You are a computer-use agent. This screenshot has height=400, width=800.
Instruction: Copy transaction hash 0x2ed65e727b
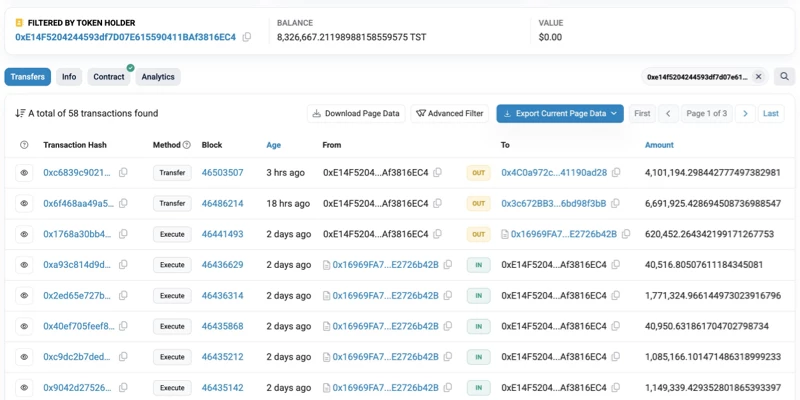tap(123, 295)
